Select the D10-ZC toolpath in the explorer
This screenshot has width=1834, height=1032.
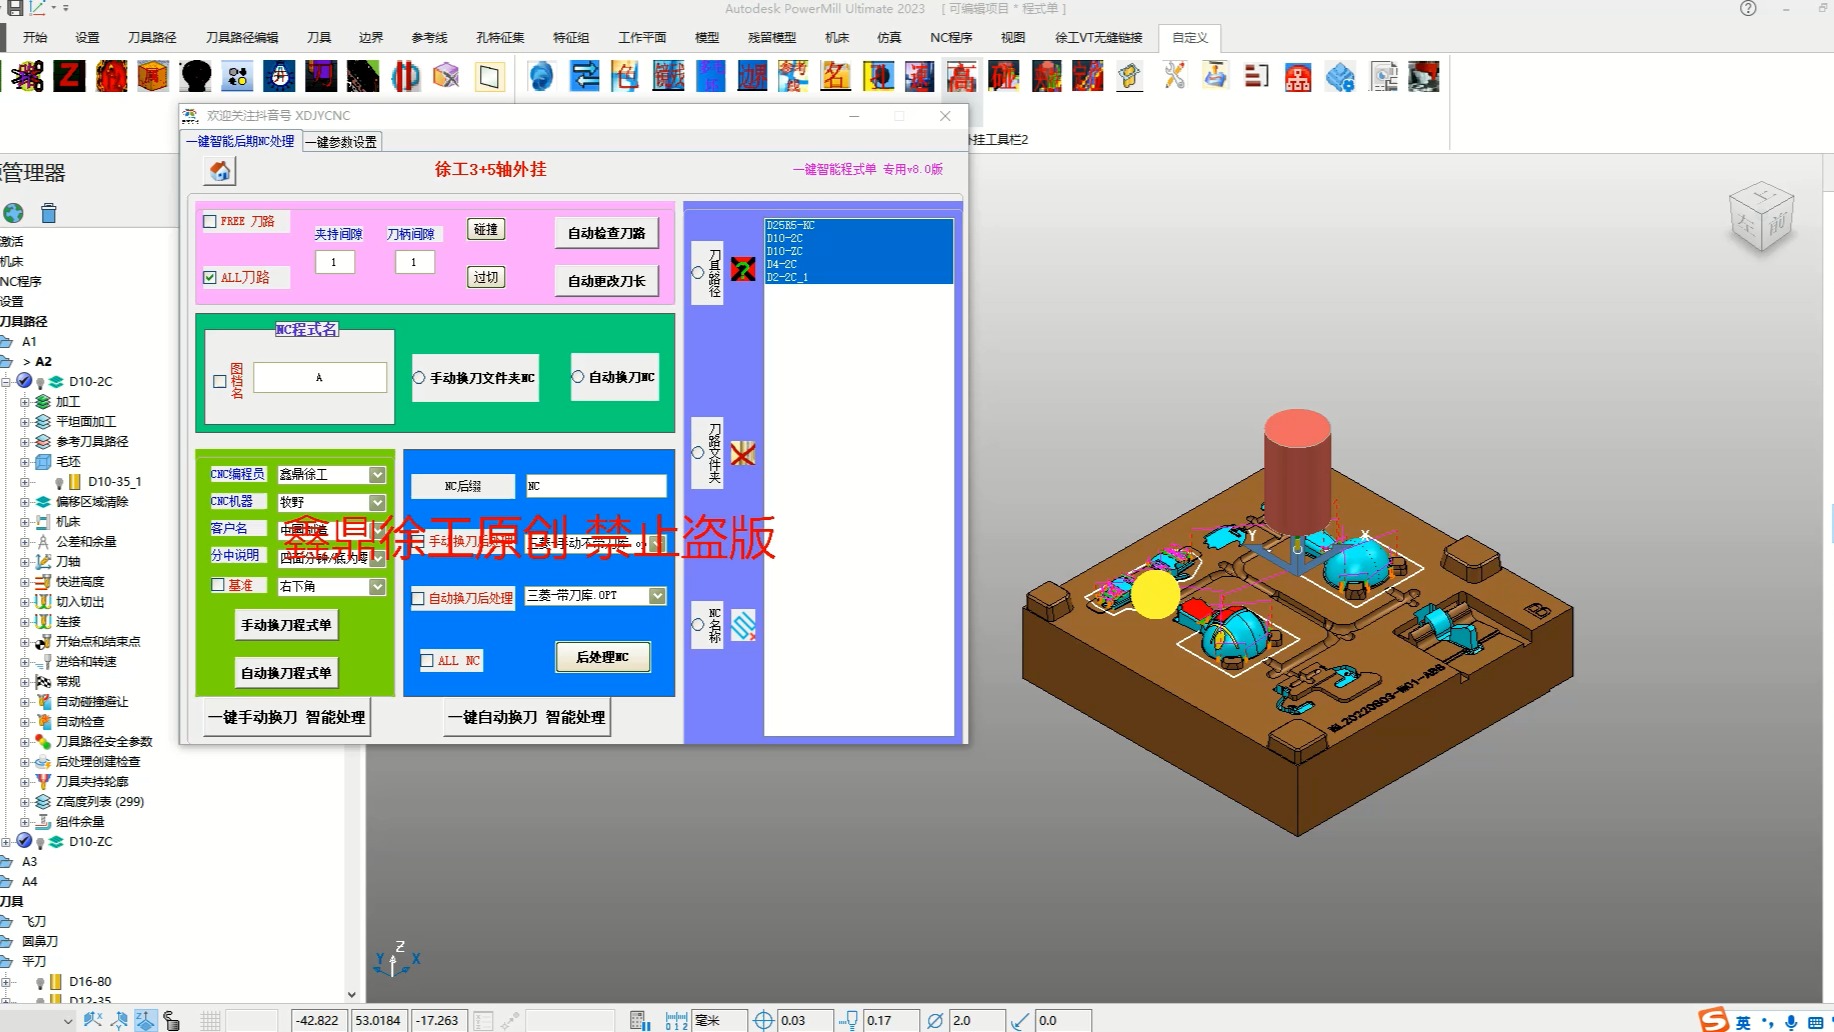tap(91, 842)
